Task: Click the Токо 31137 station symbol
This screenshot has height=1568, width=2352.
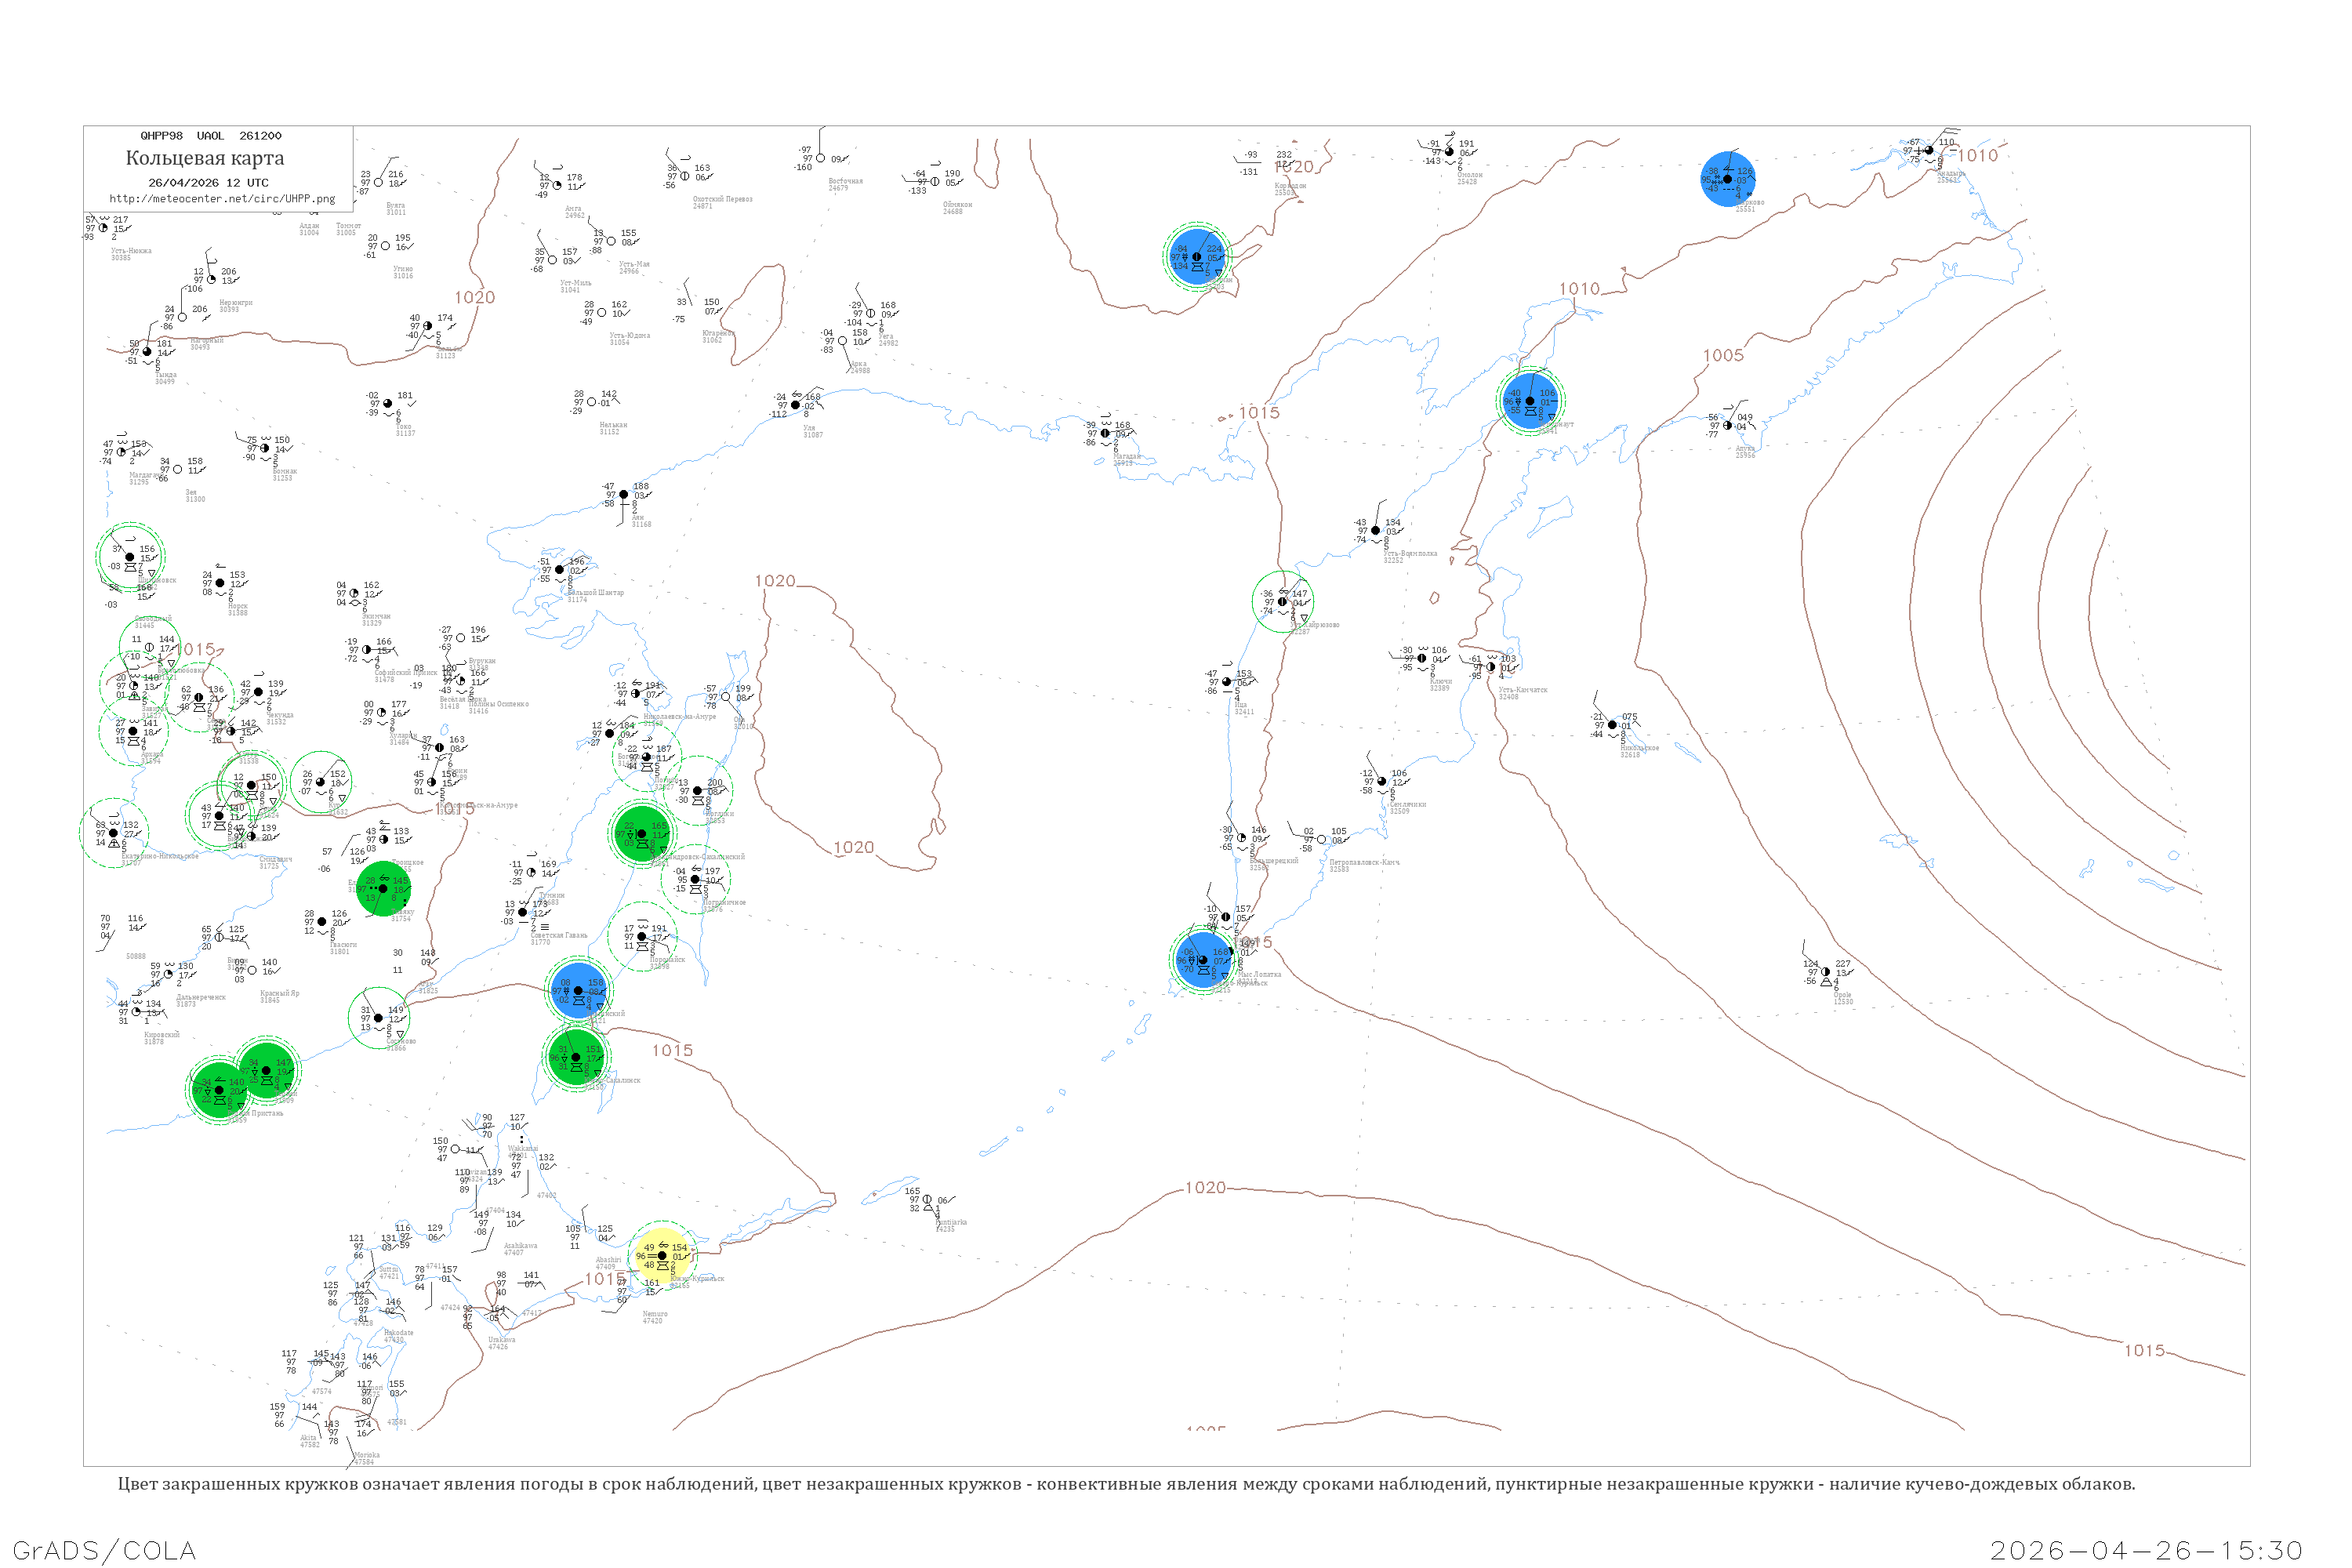Action: pos(388,404)
